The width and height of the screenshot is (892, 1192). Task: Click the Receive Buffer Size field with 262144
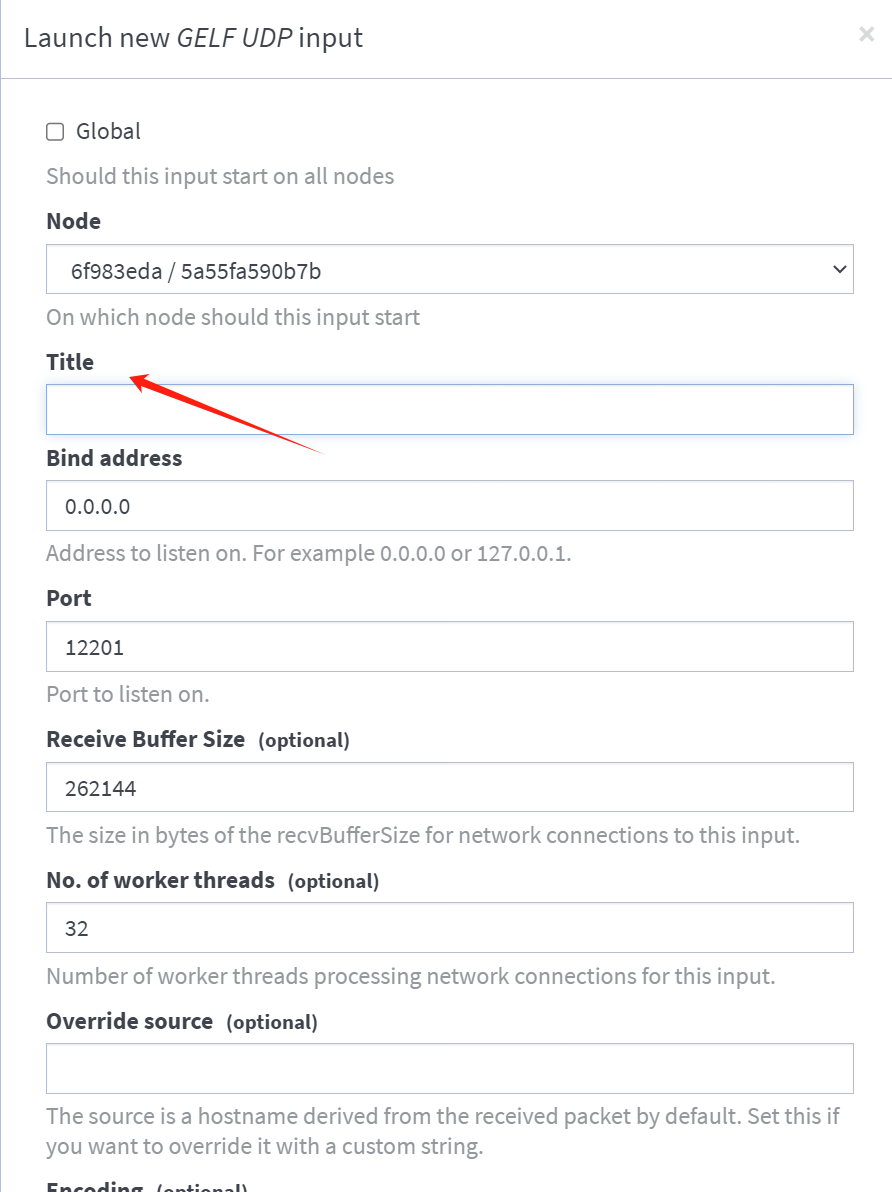(x=449, y=787)
